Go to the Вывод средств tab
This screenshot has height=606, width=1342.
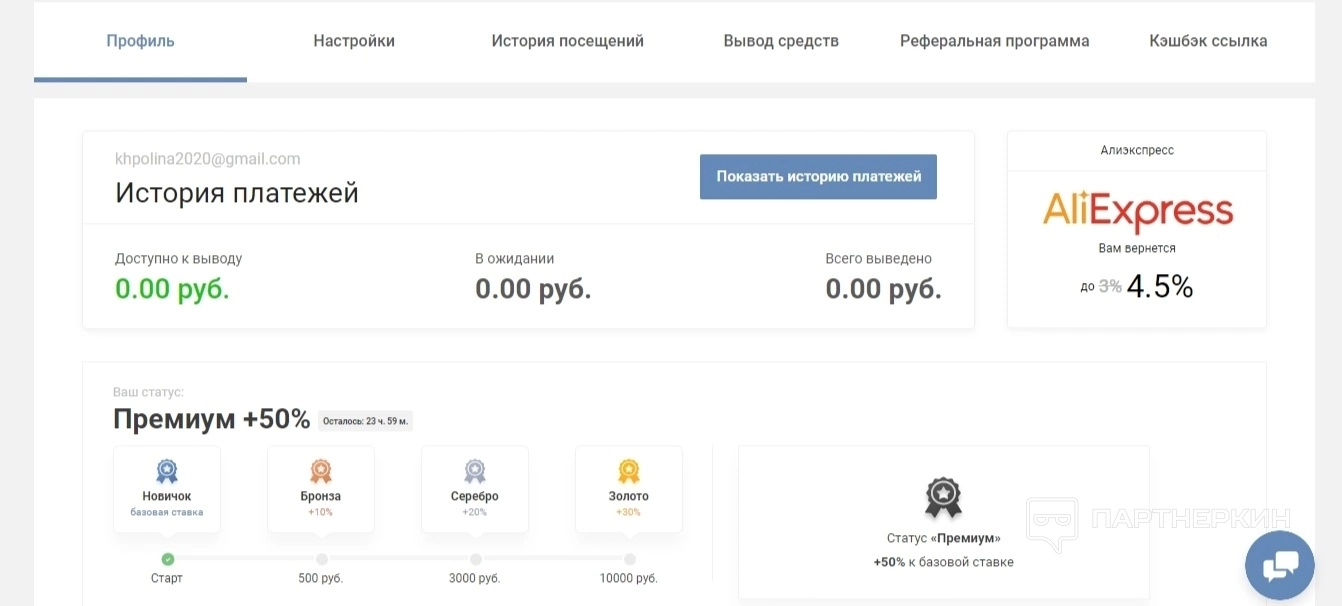781,41
